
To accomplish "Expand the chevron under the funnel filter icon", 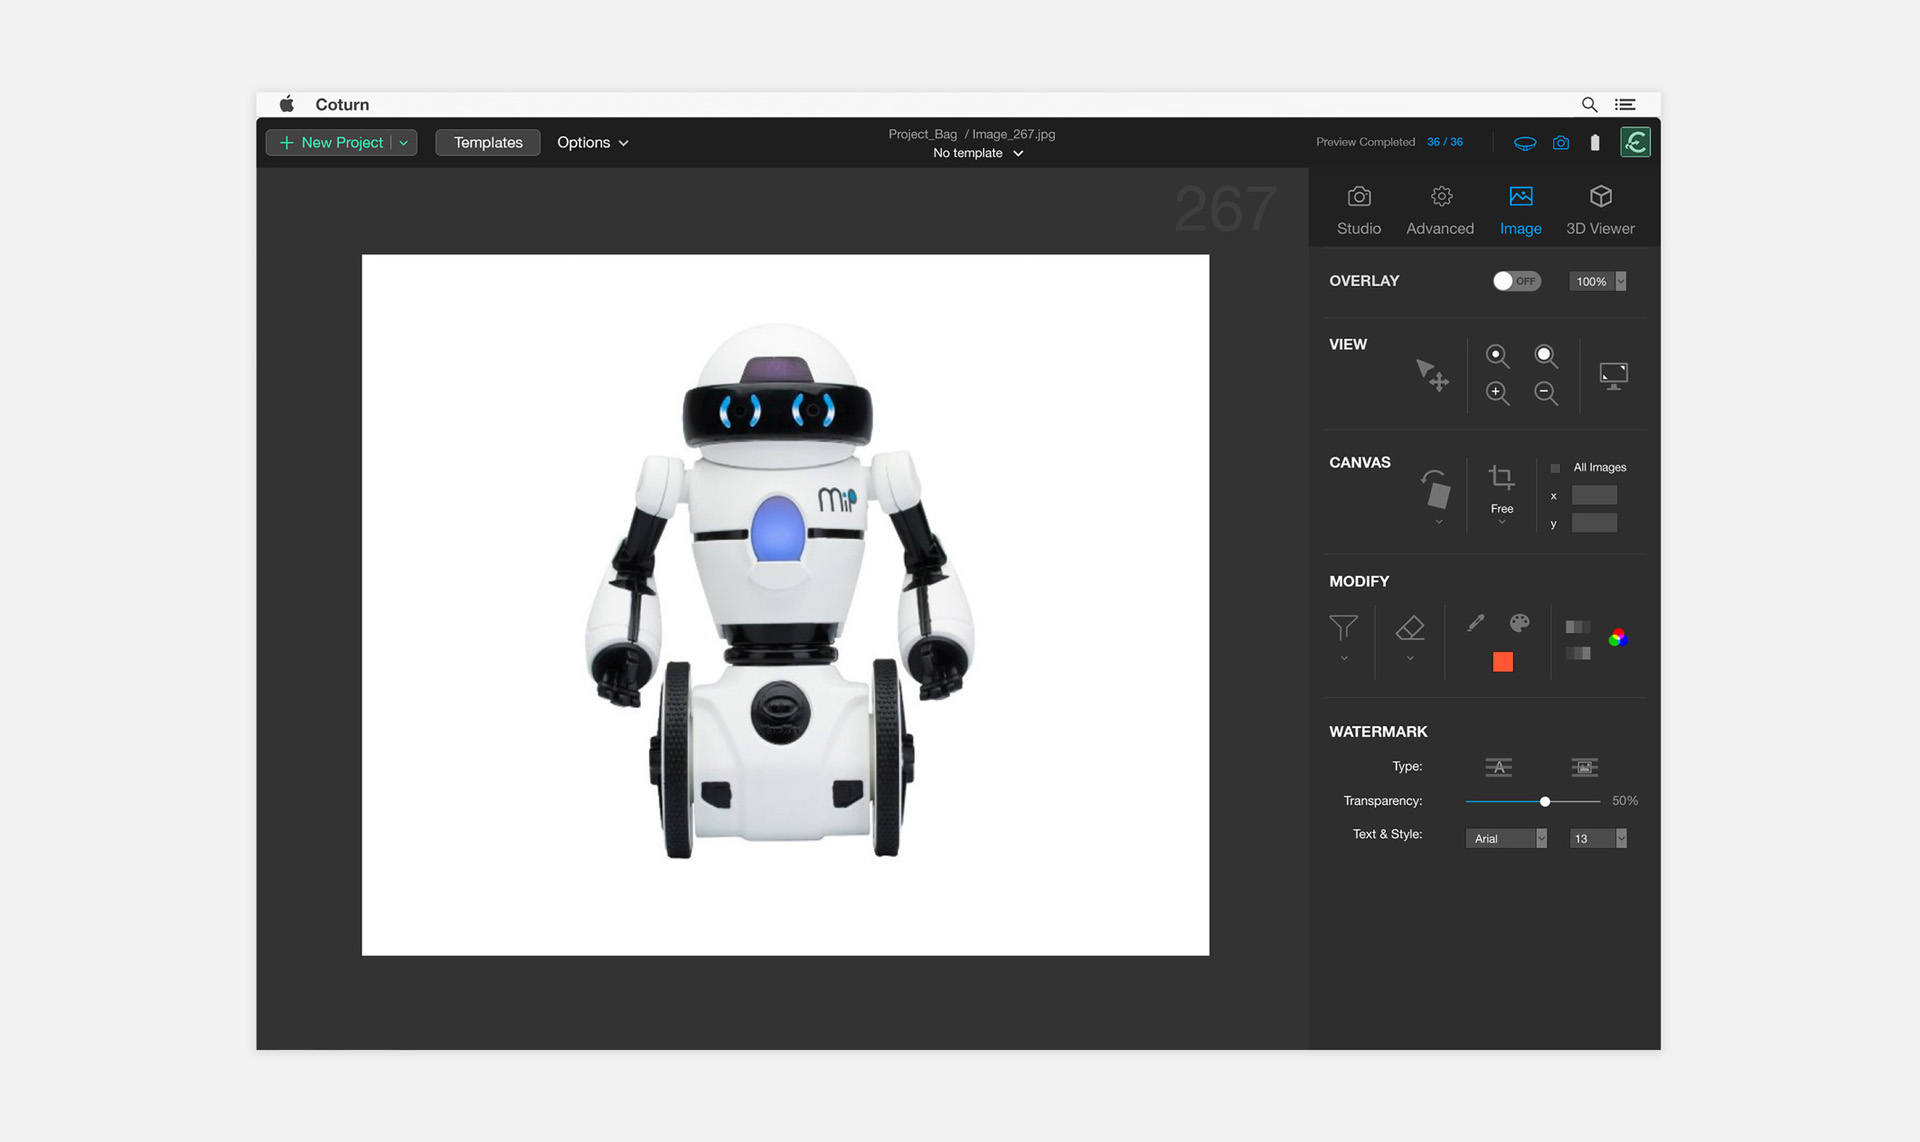I will click(1344, 658).
